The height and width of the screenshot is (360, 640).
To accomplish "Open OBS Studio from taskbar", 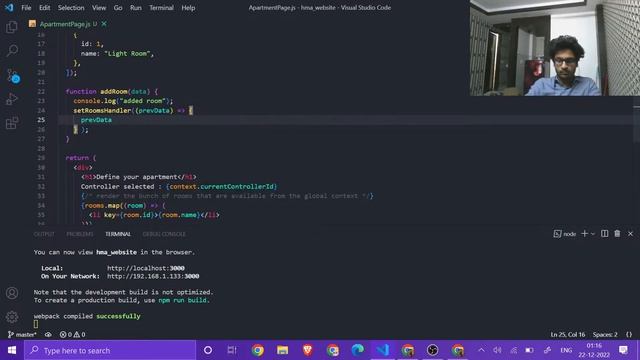I will tap(433, 350).
